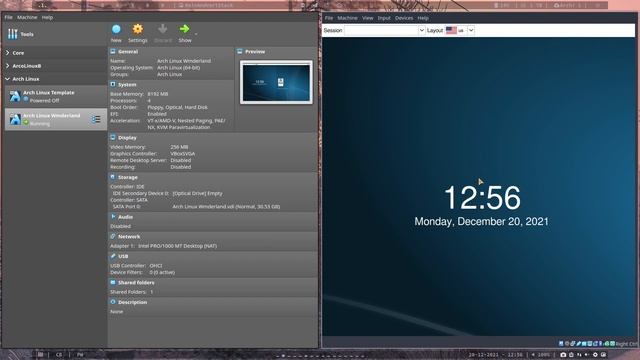Select the Tools icon in VirtualBox Manager
Screen dimensions: 640x360
(13, 34)
